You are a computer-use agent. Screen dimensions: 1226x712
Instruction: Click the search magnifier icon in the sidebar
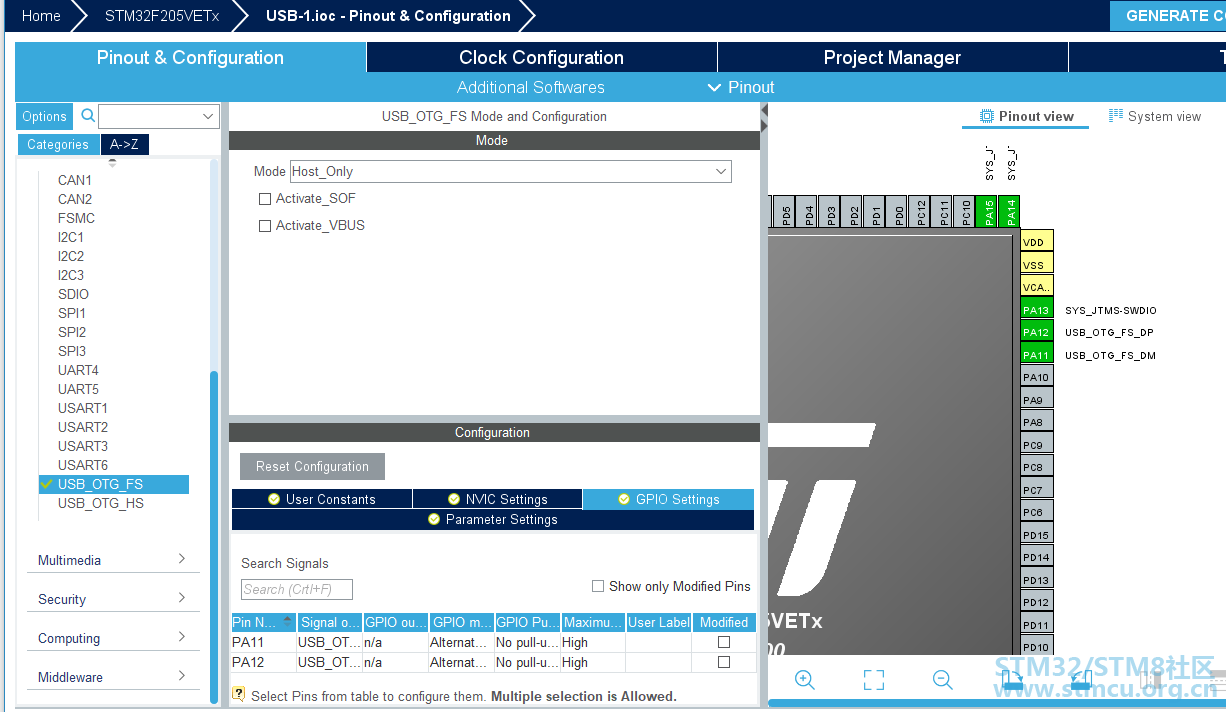coord(88,116)
